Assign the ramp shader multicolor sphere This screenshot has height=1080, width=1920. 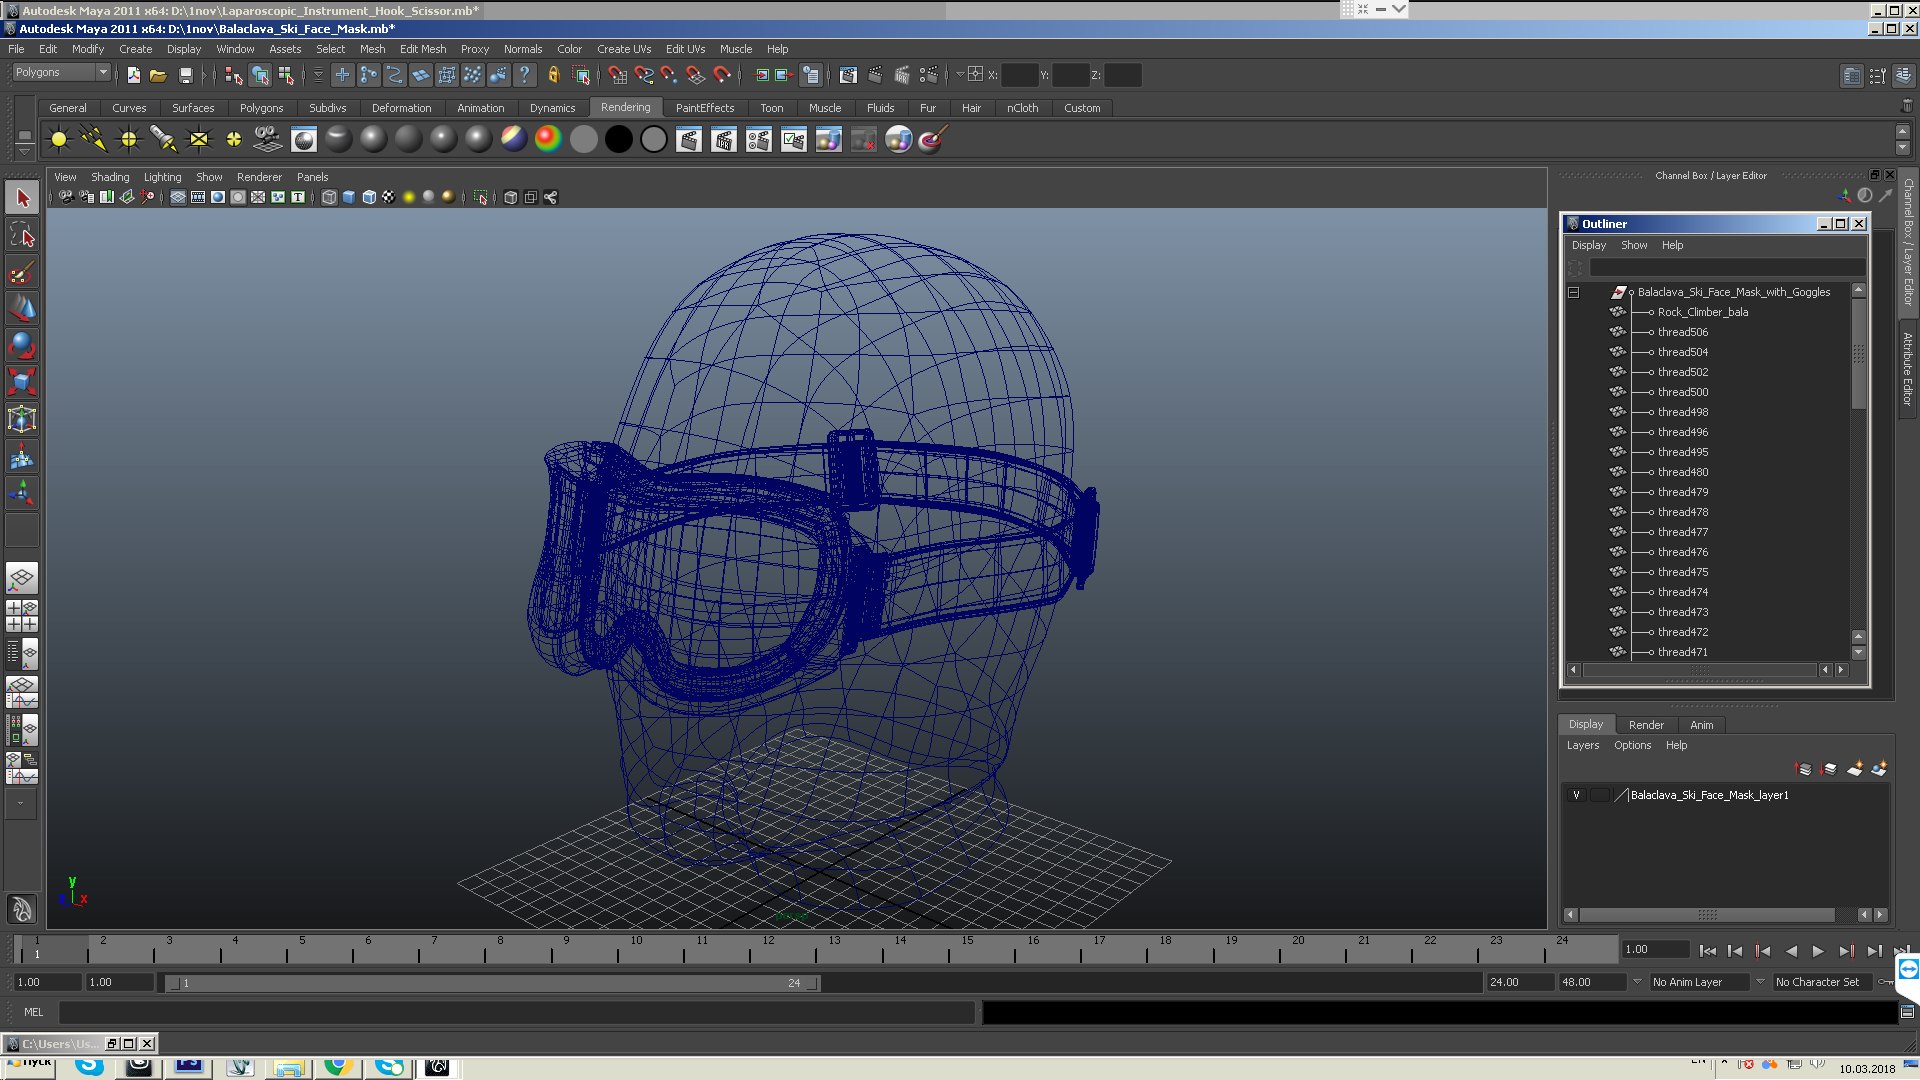548,140
